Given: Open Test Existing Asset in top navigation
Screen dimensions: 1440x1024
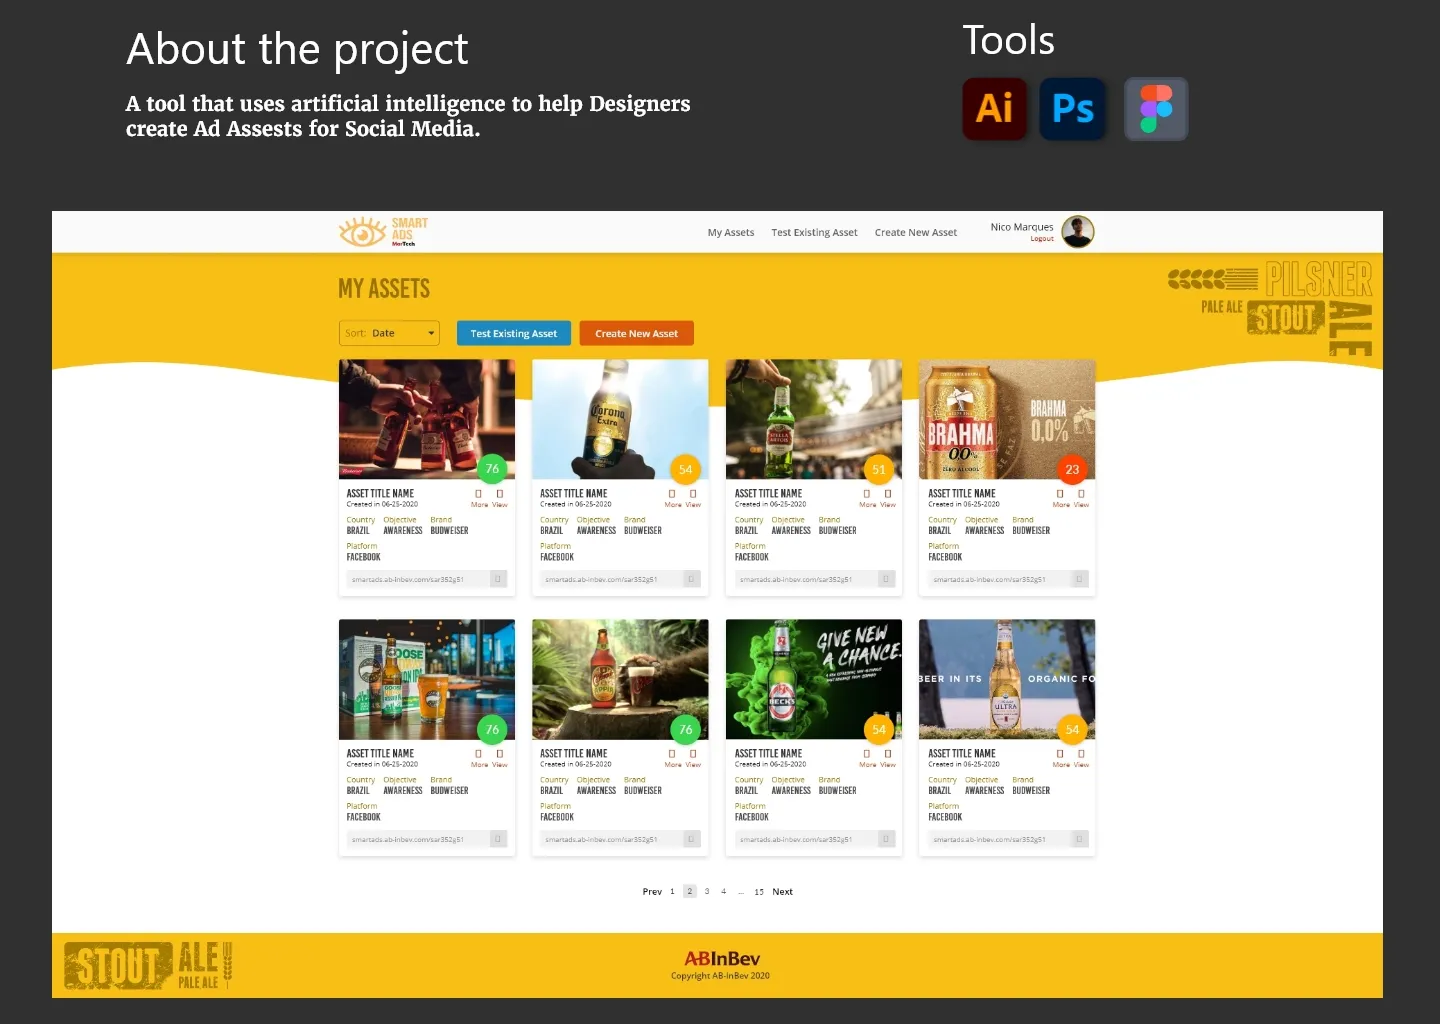Looking at the screenshot, I should coord(814,232).
